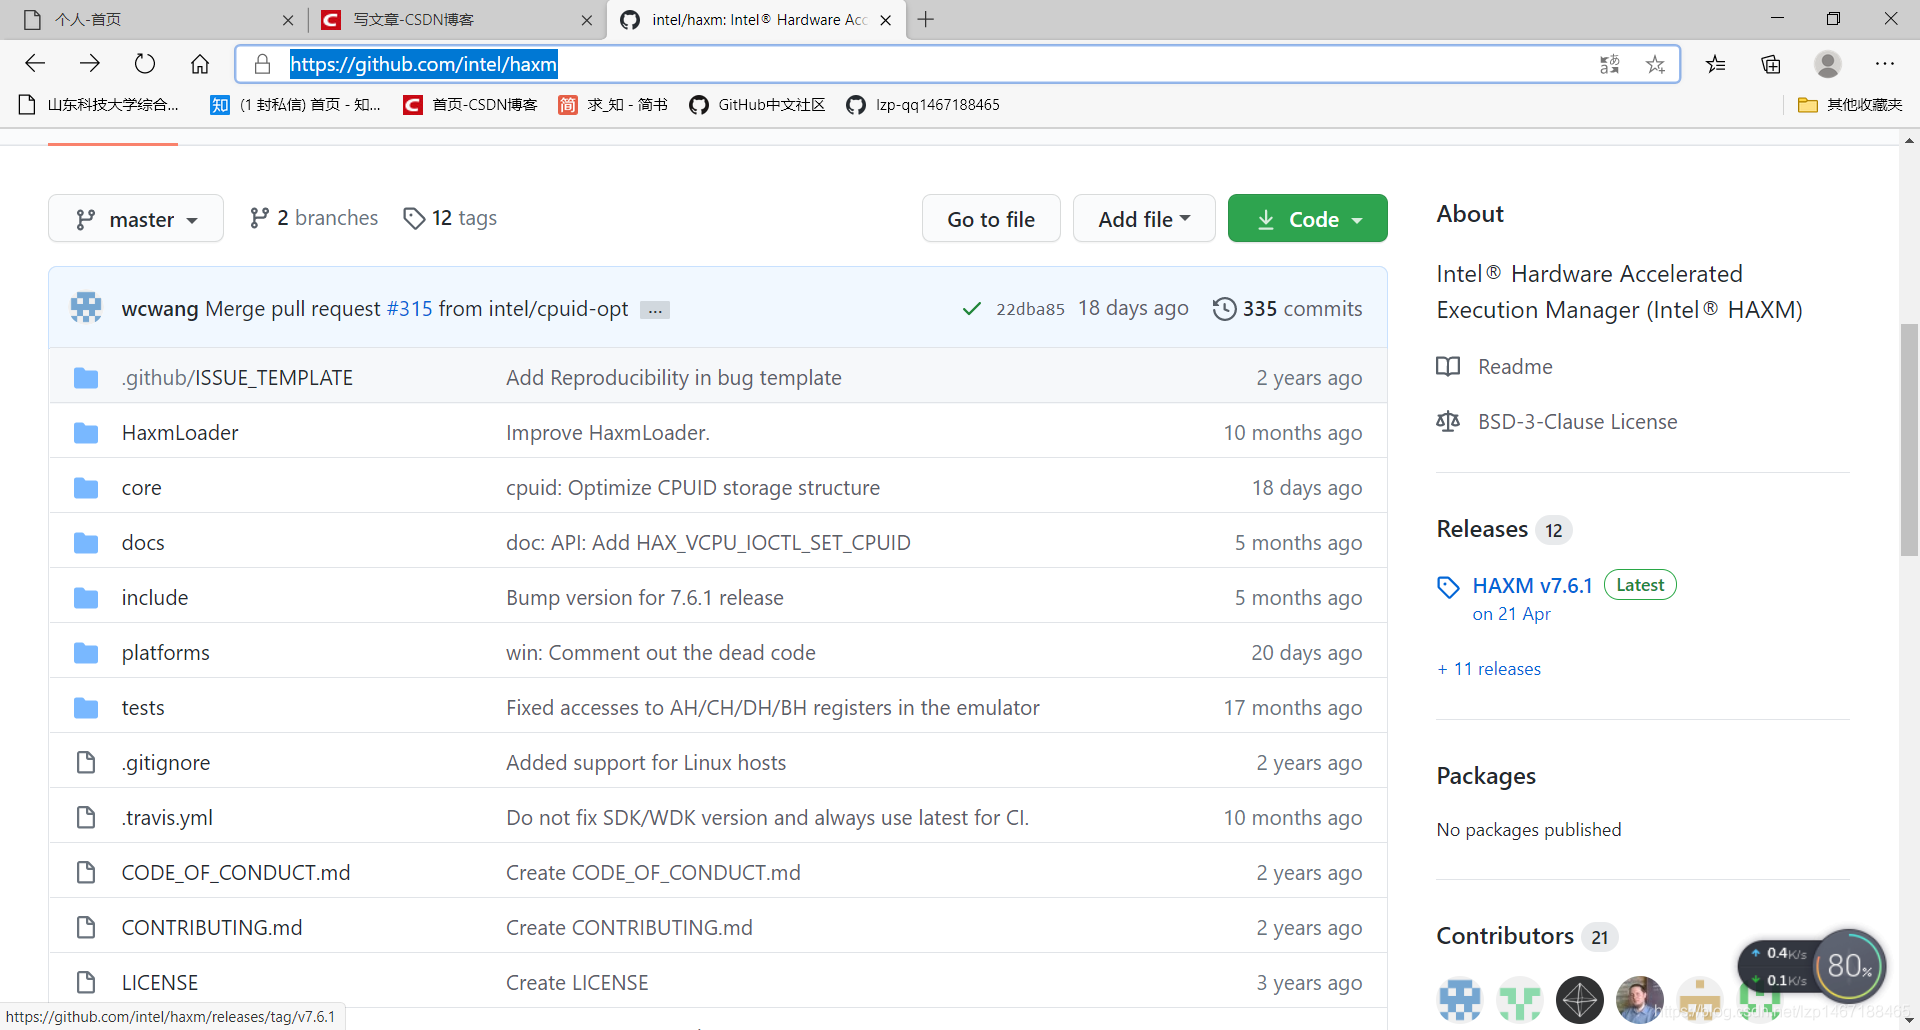
Task: Close the 个人-首页 tab
Action: point(288,20)
